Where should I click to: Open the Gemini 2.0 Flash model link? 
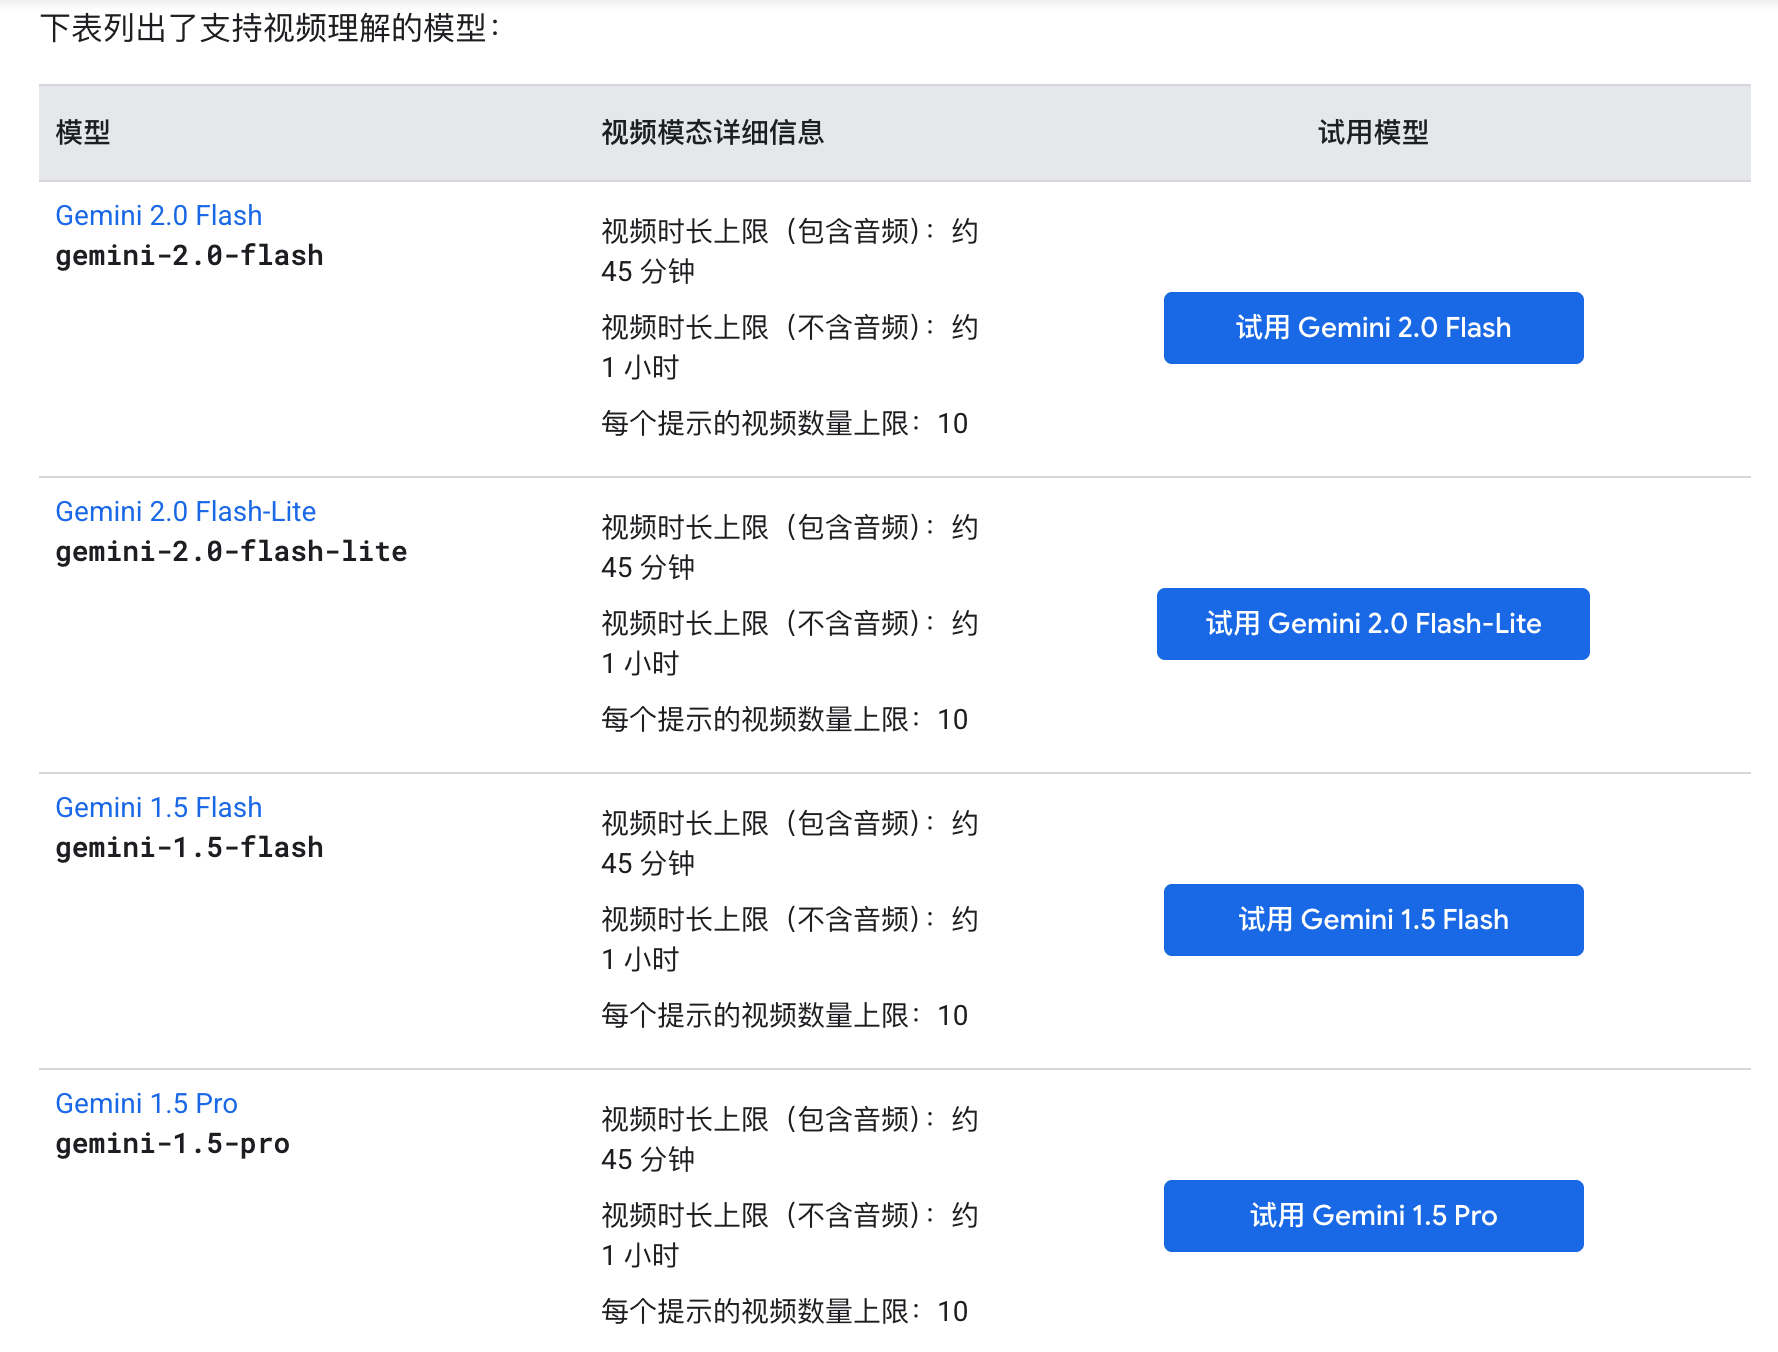click(158, 215)
